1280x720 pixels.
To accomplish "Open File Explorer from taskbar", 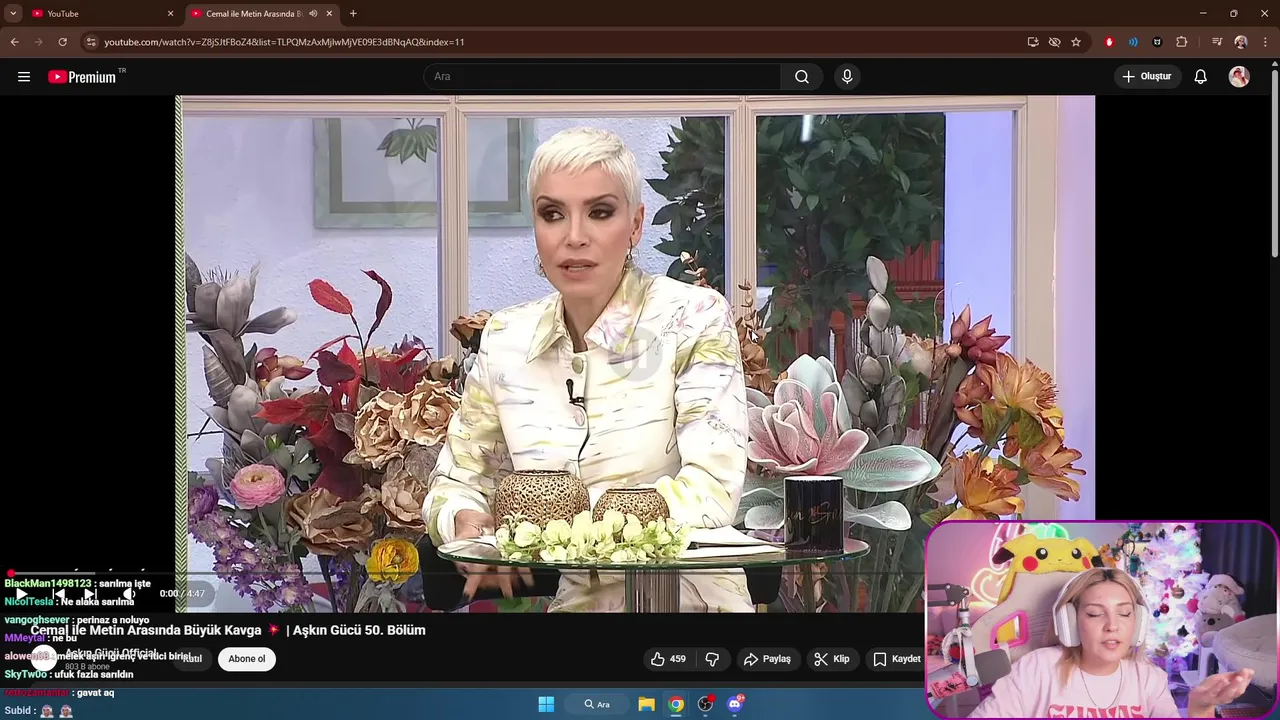I will point(646,704).
